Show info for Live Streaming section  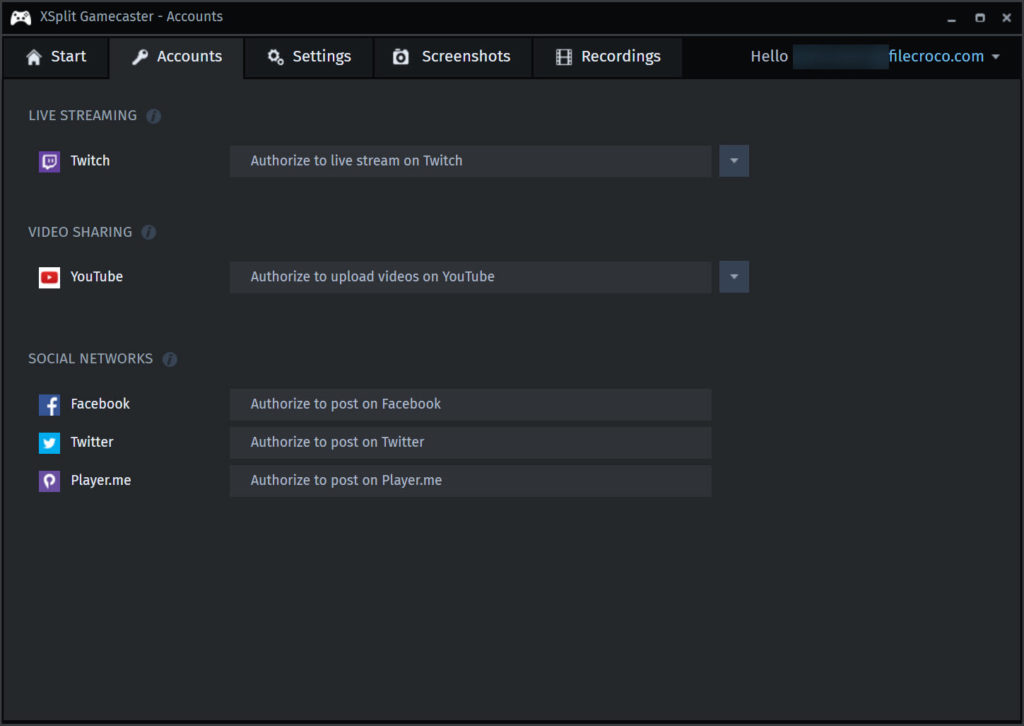click(153, 116)
